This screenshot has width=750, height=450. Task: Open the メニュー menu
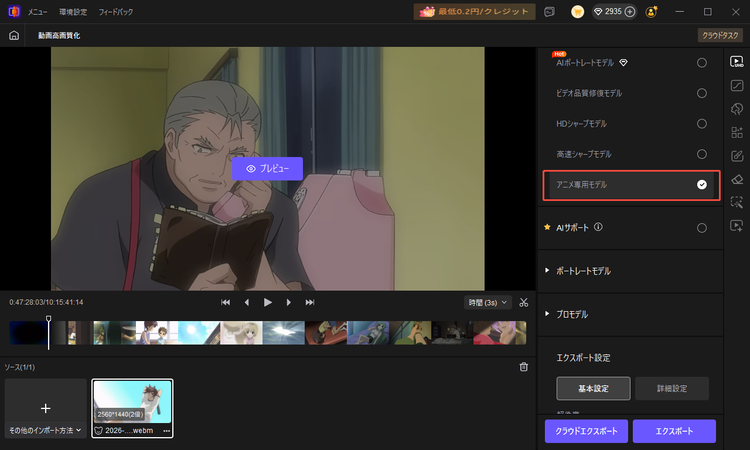(37, 12)
